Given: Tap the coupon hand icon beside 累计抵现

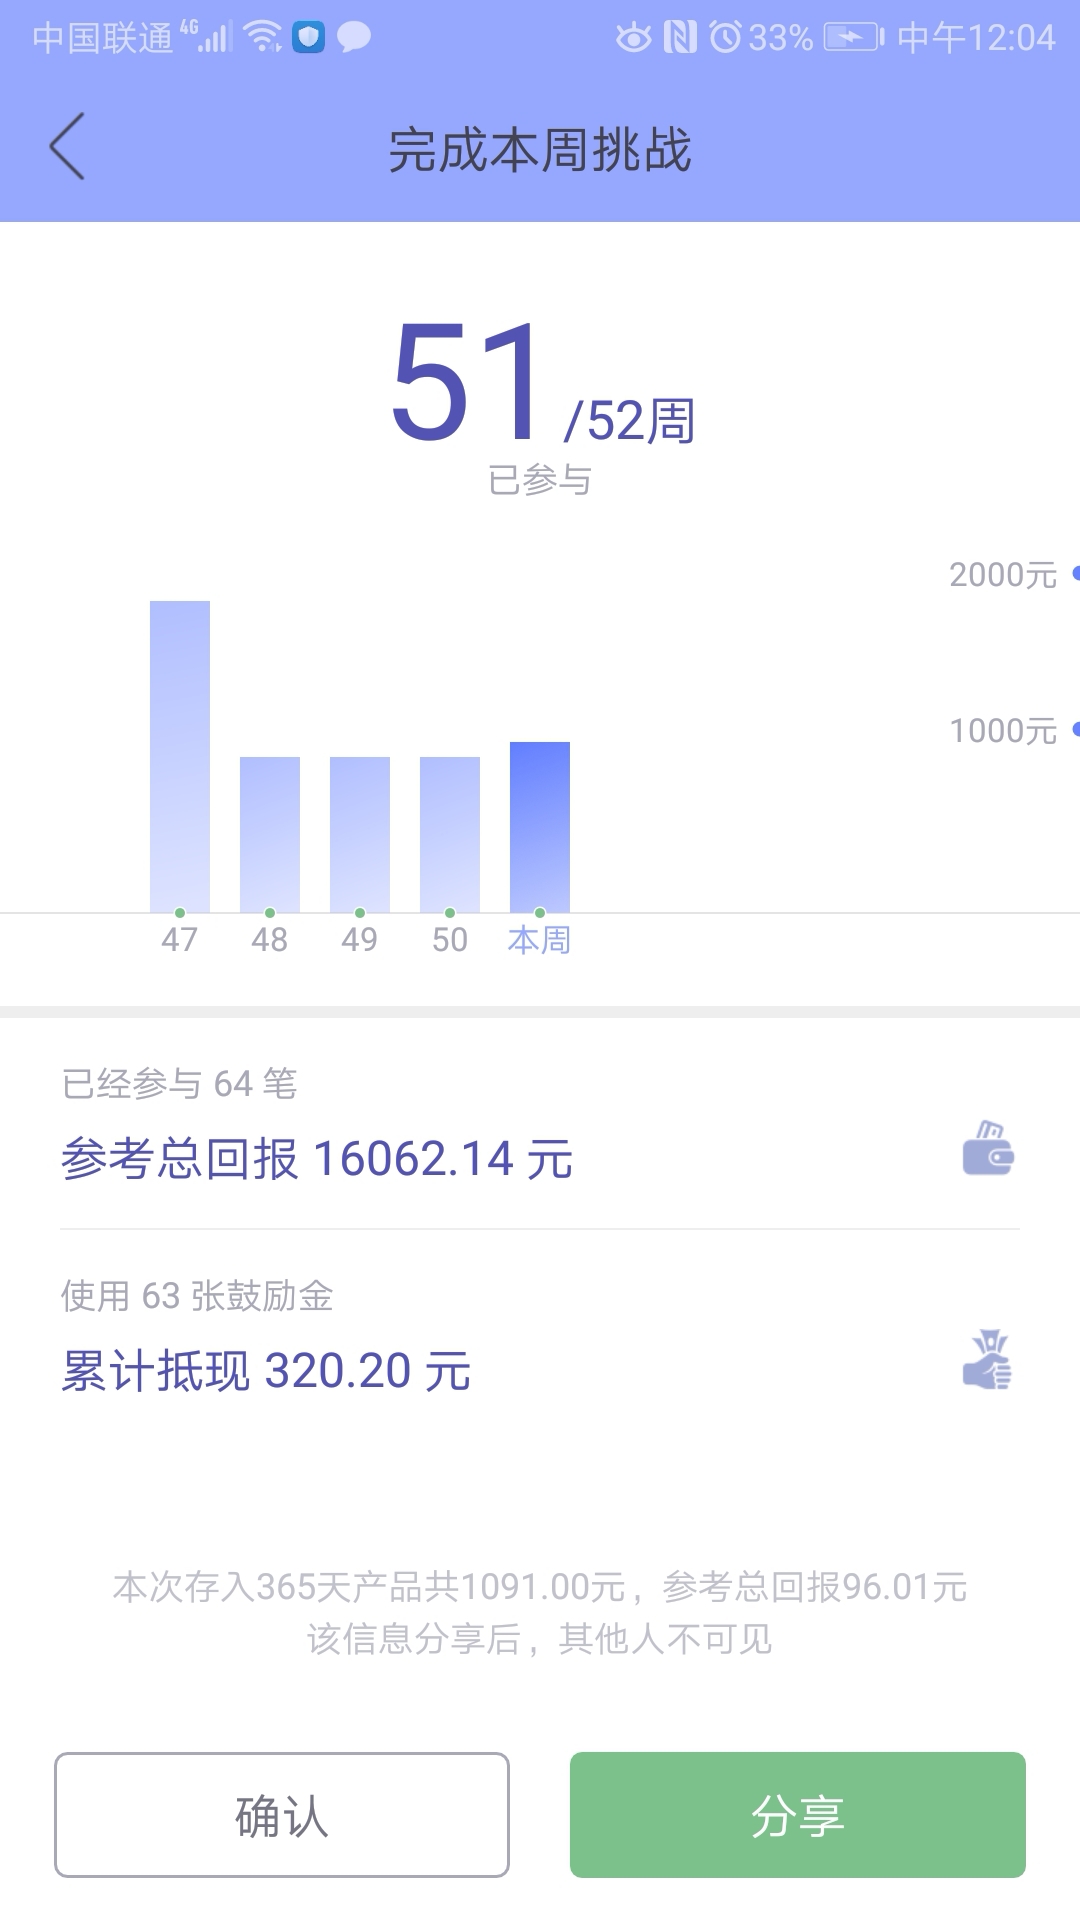Looking at the screenshot, I should (988, 1359).
